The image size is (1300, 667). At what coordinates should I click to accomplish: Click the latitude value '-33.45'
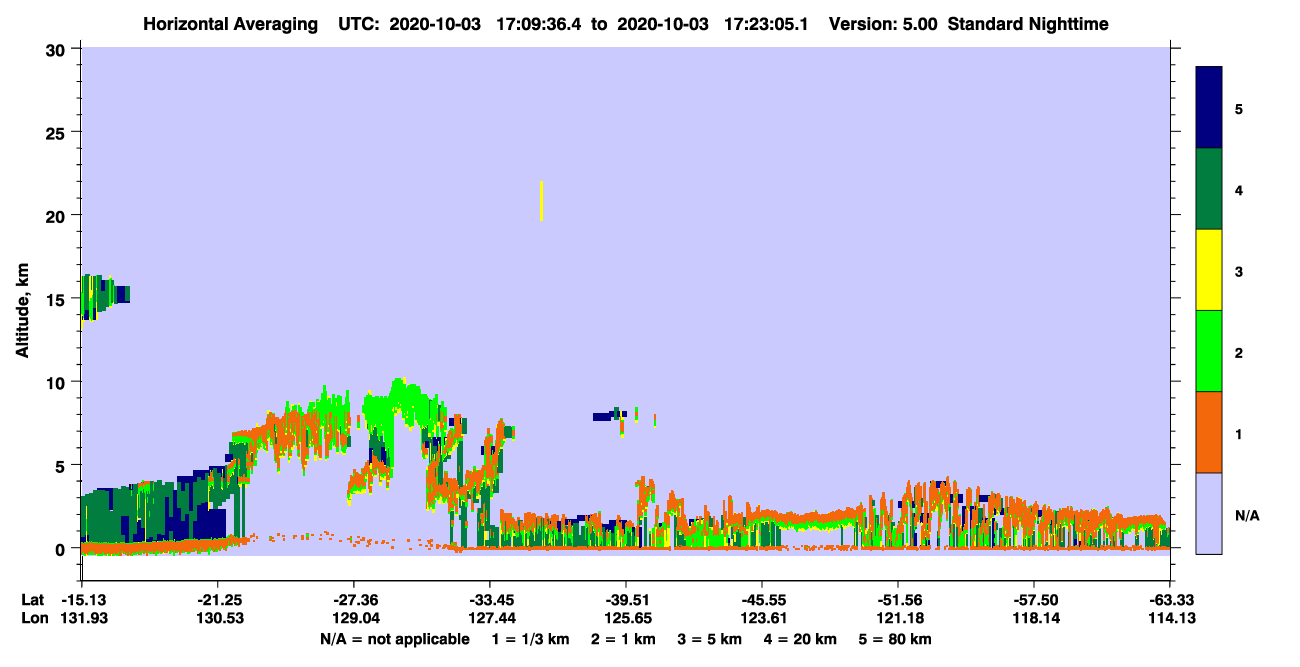click(x=489, y=599)
